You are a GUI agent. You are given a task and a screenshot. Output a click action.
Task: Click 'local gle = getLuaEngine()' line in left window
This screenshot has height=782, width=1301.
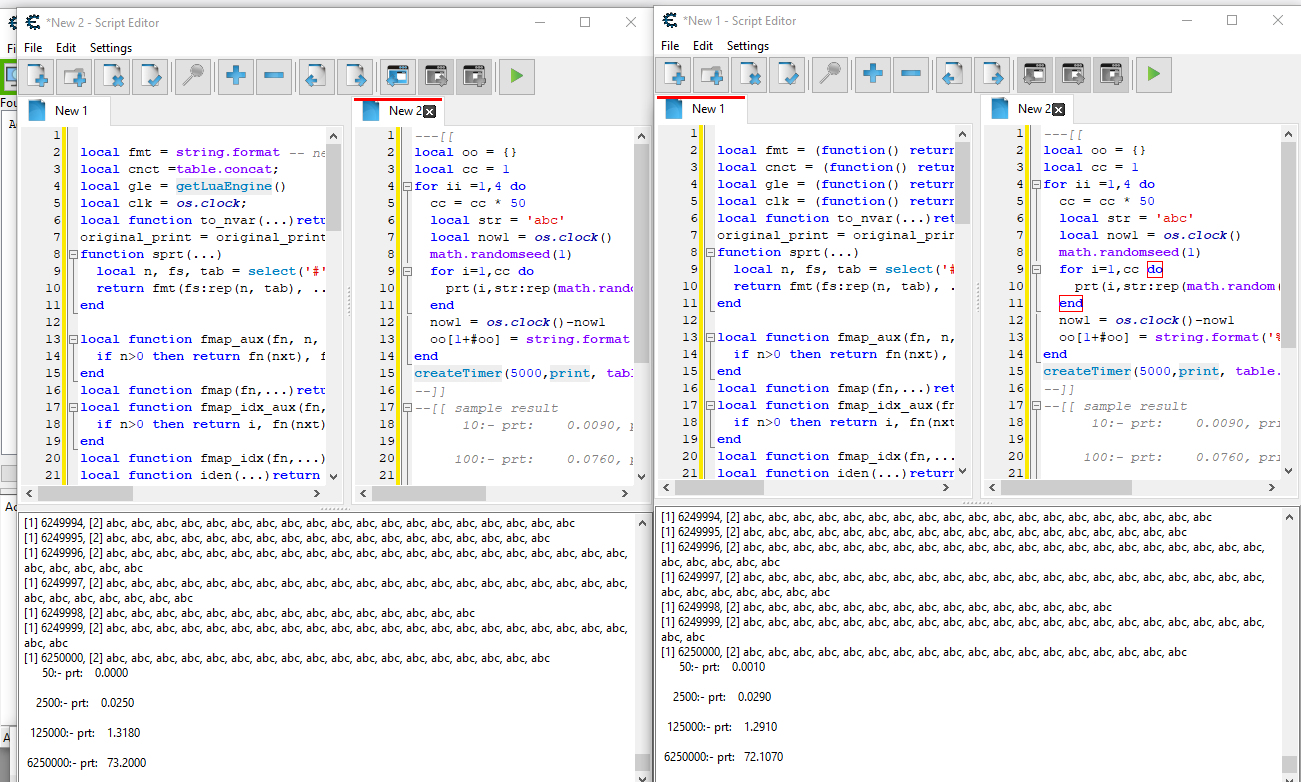coord(183,186)
